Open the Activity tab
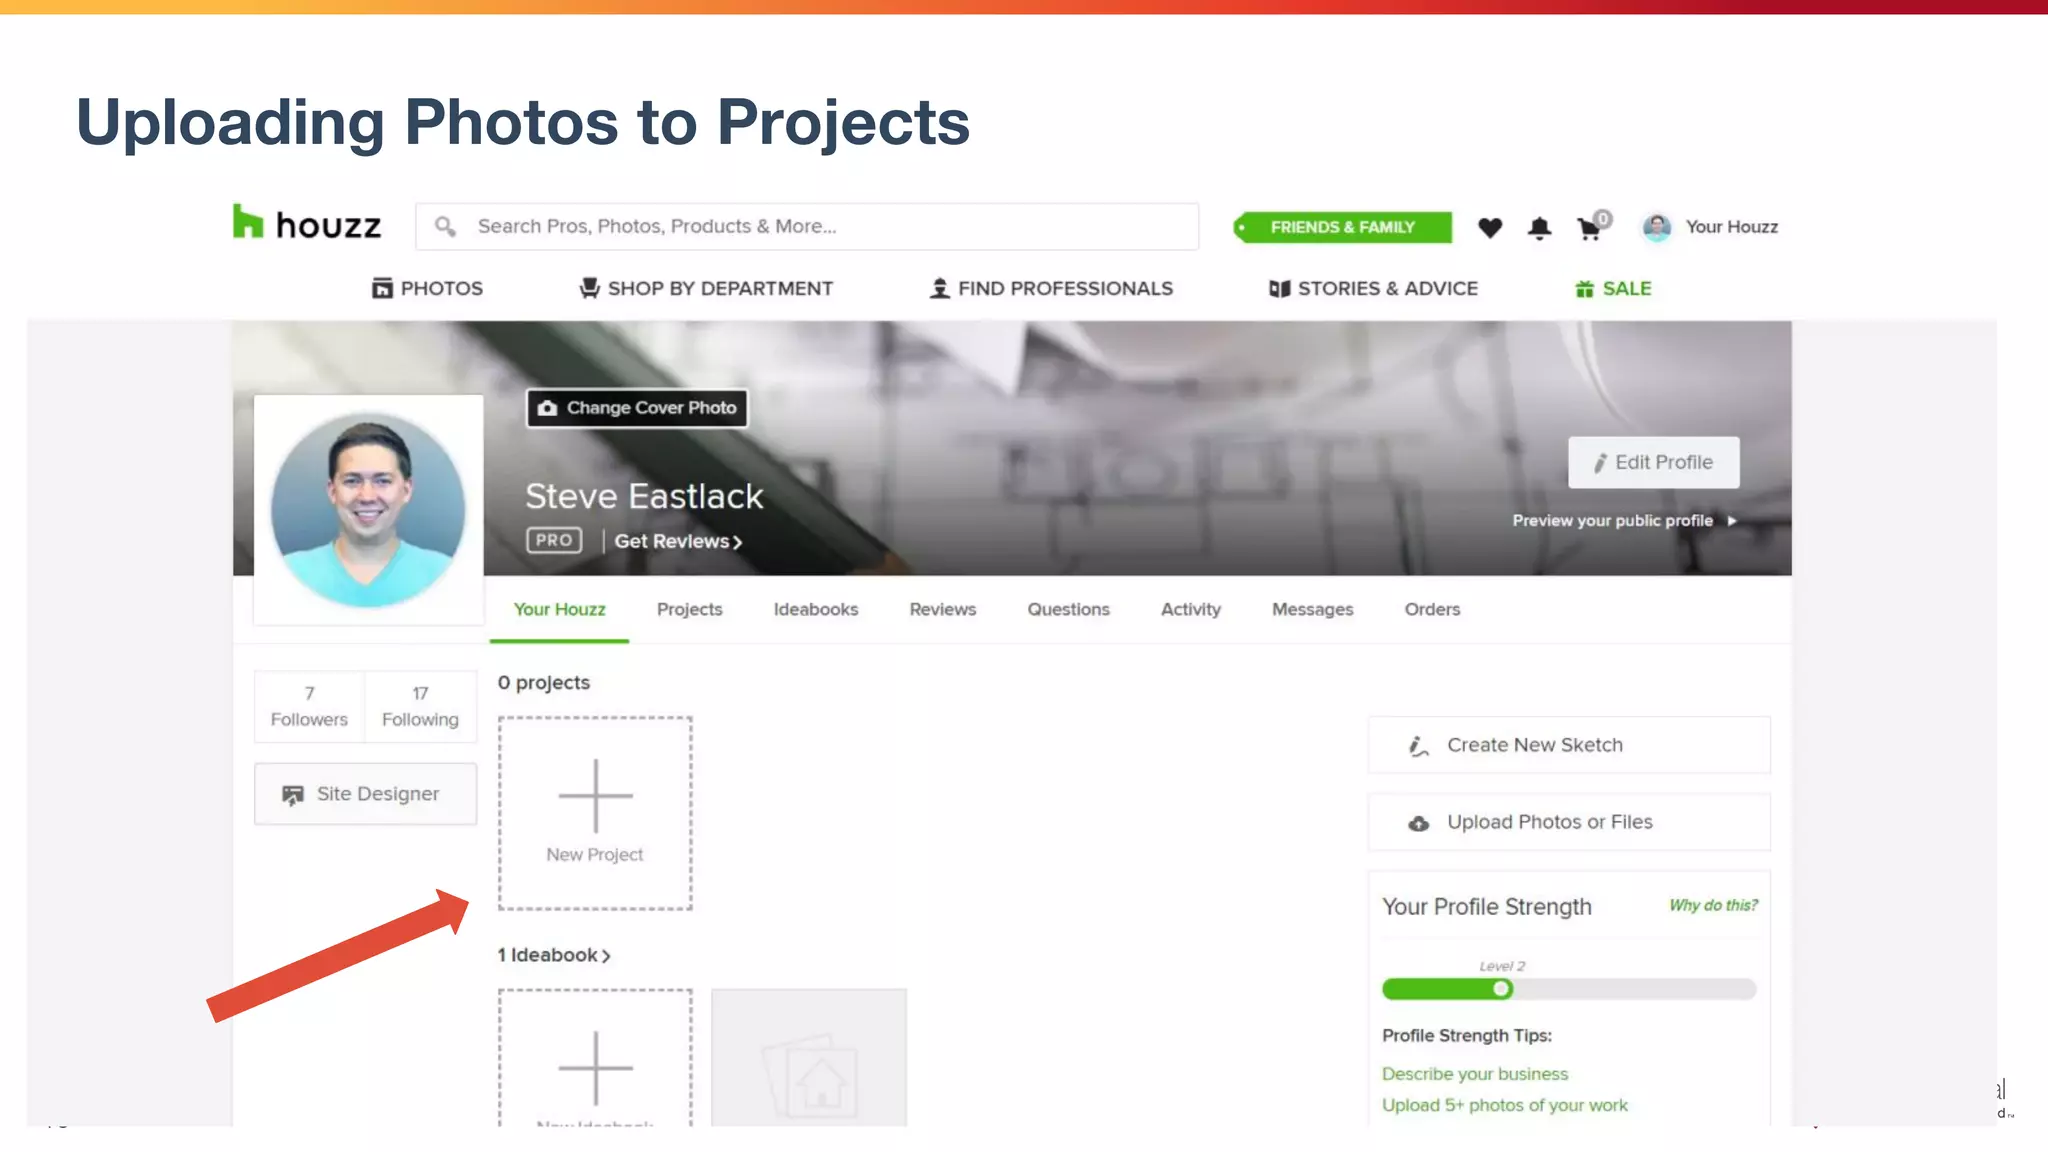Screen dimensions: 2048x1152 [1190, 609]
